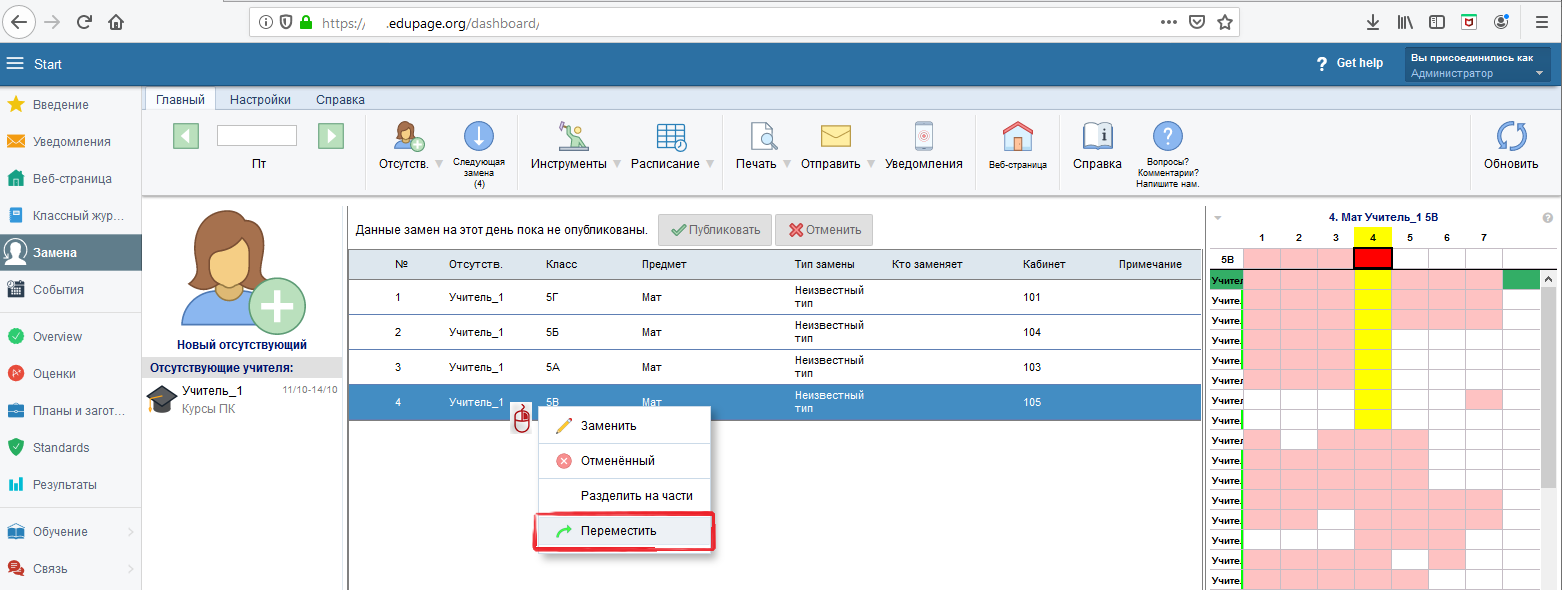1562x590 pixels.
Task: Open Standards in the left sidebar
Action: click(x=70, y=448)
